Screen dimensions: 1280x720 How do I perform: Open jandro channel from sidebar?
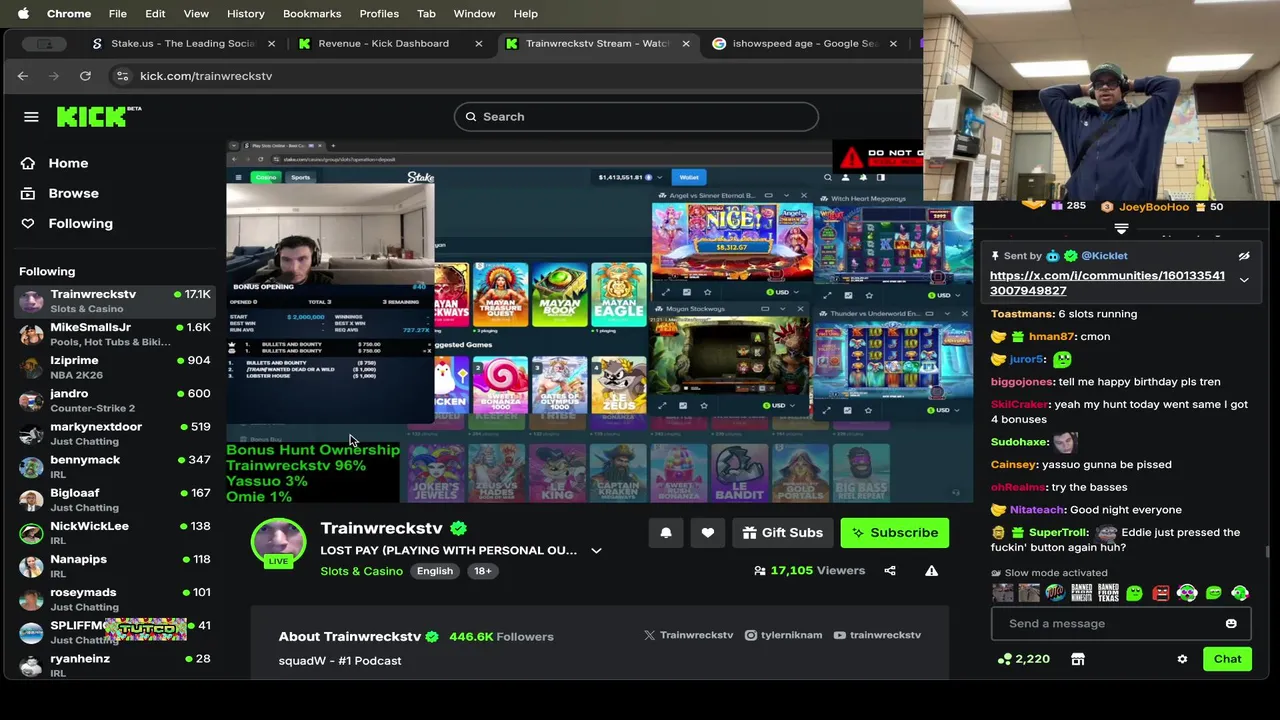114,400
